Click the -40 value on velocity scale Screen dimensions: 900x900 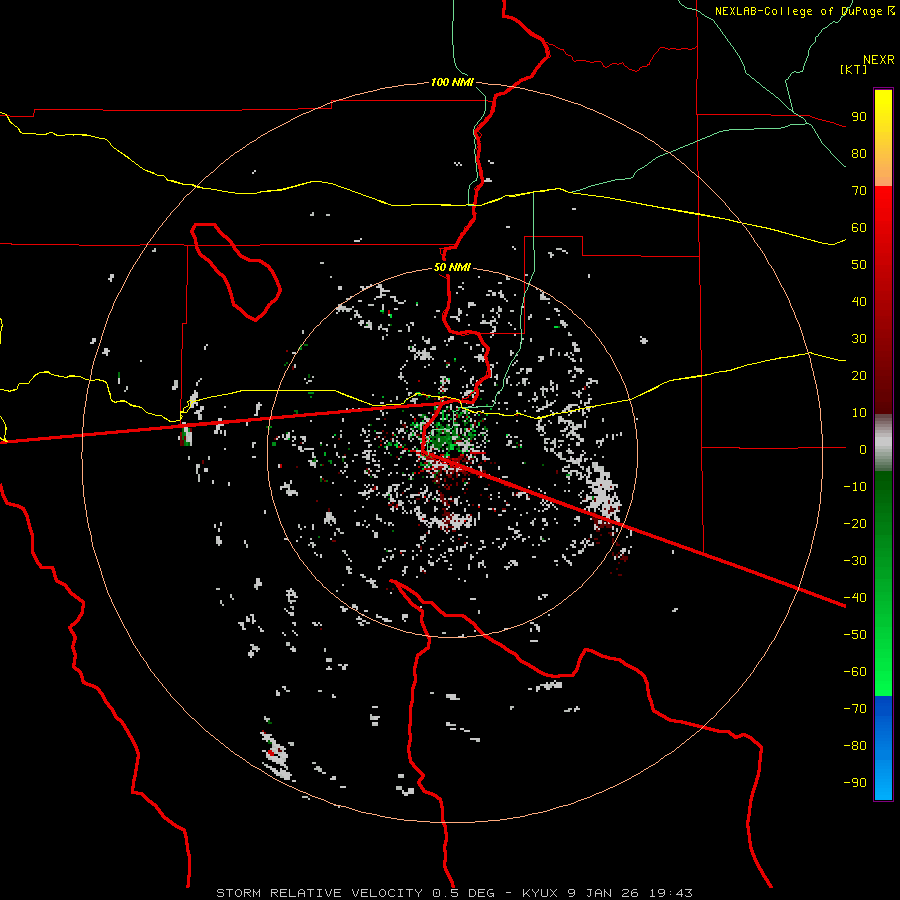tap(855, 598)
